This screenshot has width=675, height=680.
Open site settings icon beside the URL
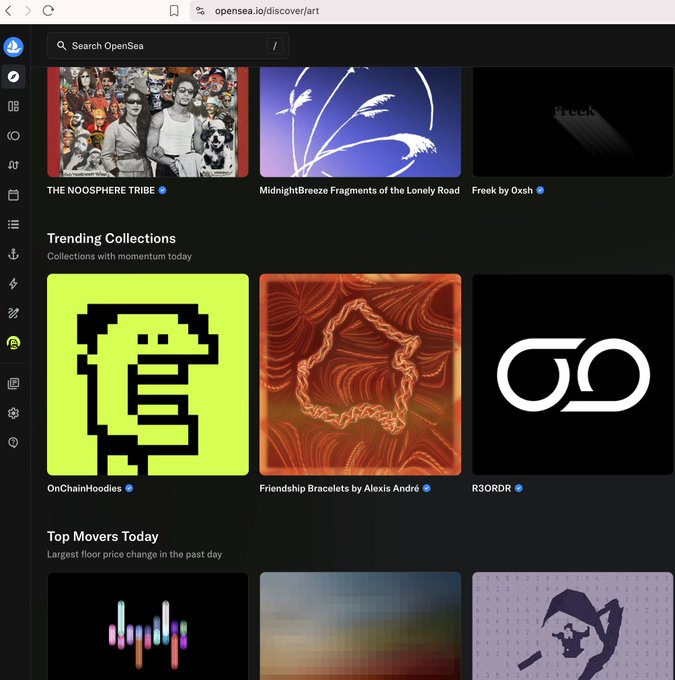click(x=200, y=11)
